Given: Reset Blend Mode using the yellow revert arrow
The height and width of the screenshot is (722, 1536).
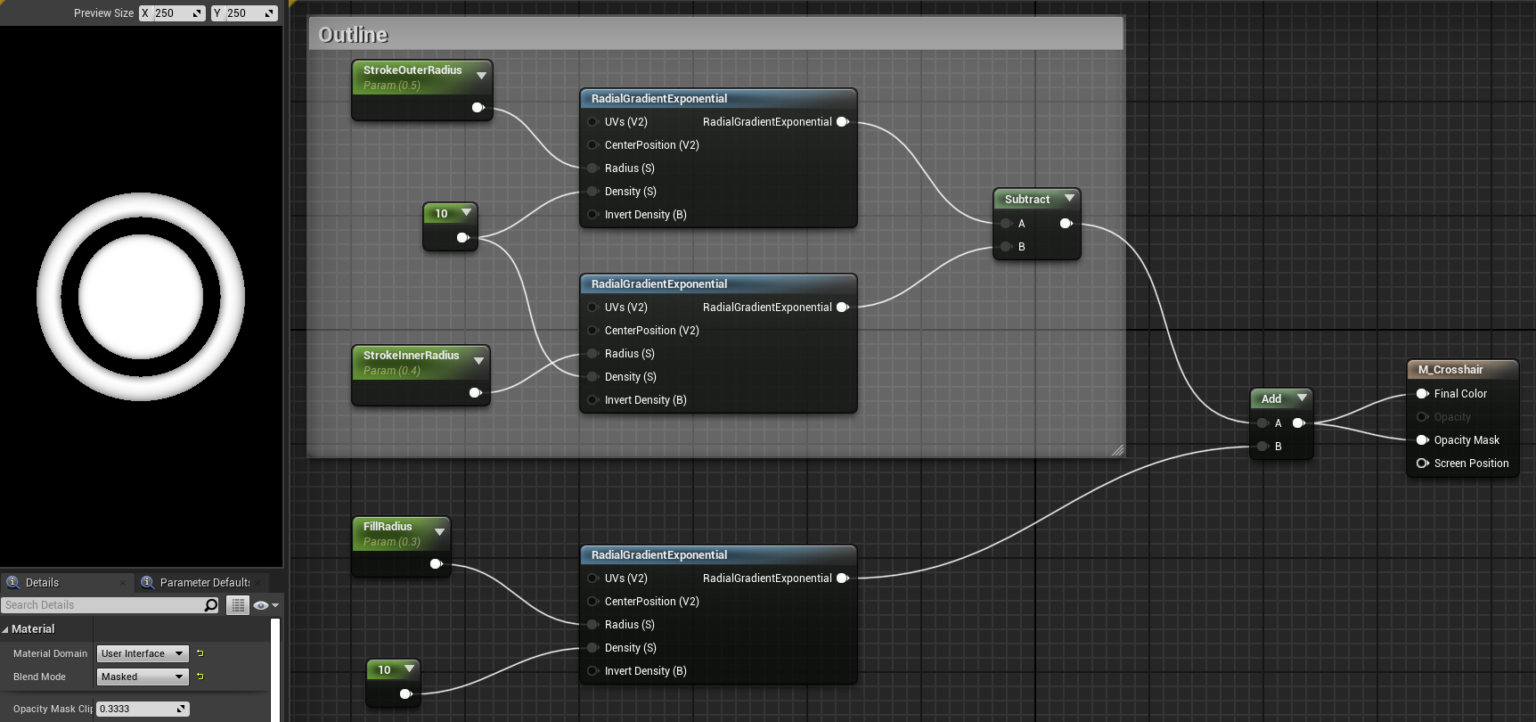Looking at the screenshot, I should (x=201, y=676).
